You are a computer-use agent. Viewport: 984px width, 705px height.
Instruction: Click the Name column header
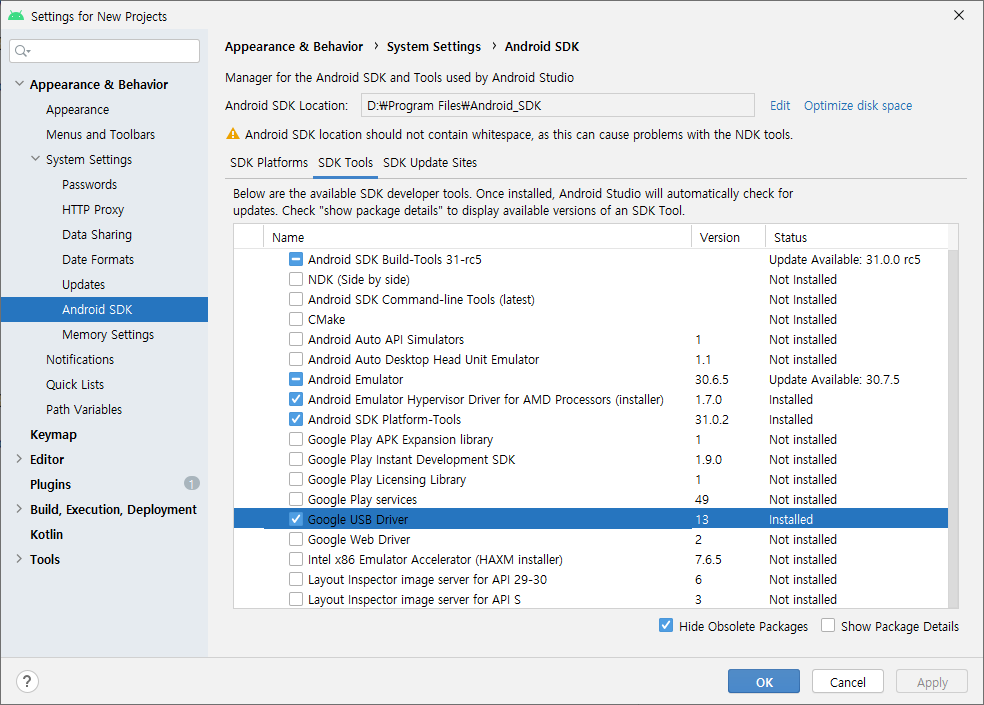[x=477, y=237]
